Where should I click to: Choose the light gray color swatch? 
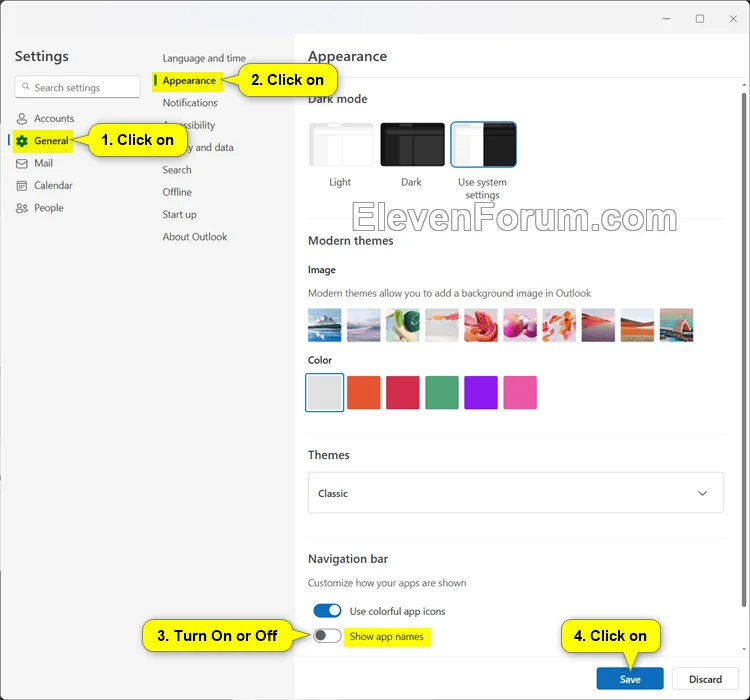(324, 393)
